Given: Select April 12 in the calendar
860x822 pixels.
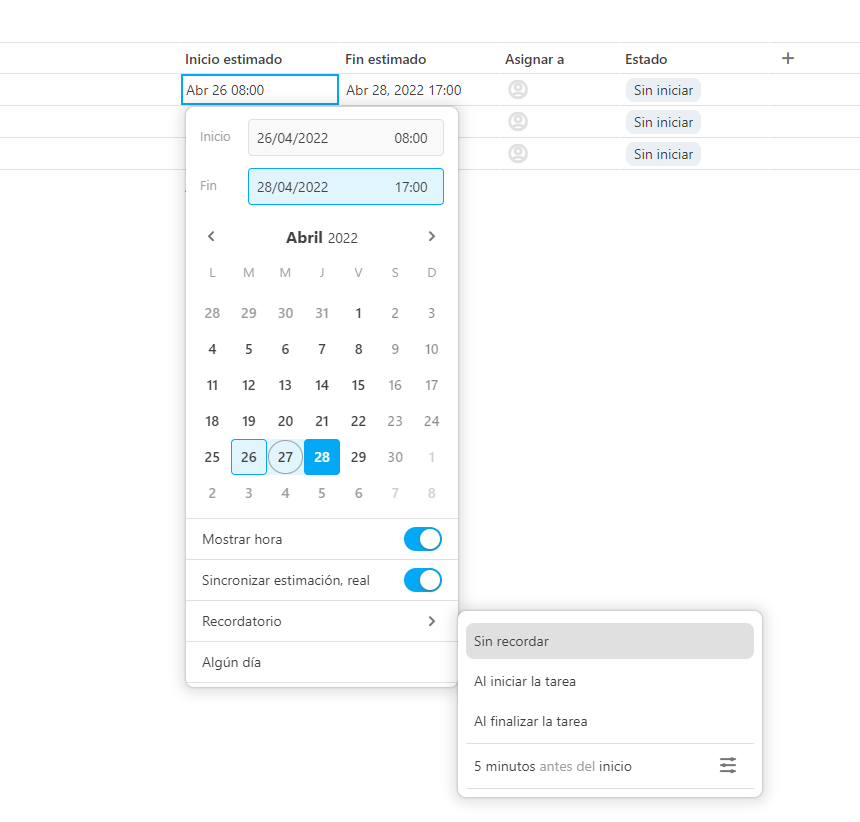Looking at the screenshot, I should point(248,385).
